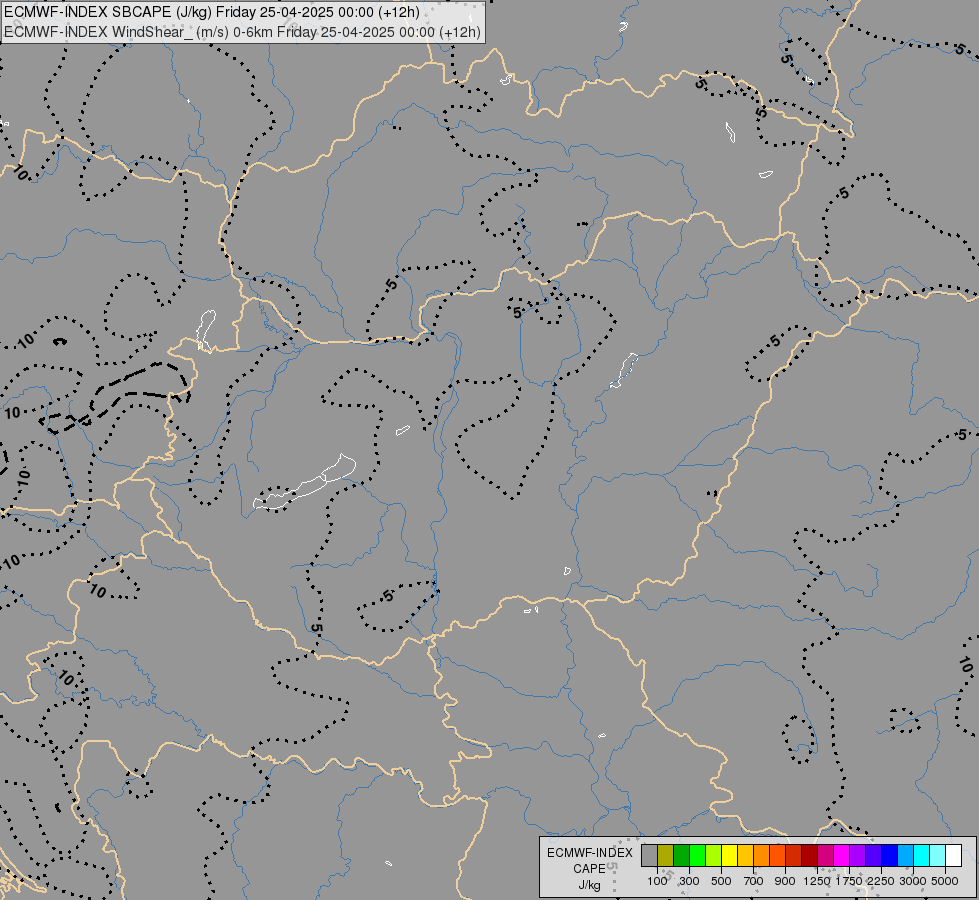
Task: Select the magenta legend color swatch
Action: point(842,855)
